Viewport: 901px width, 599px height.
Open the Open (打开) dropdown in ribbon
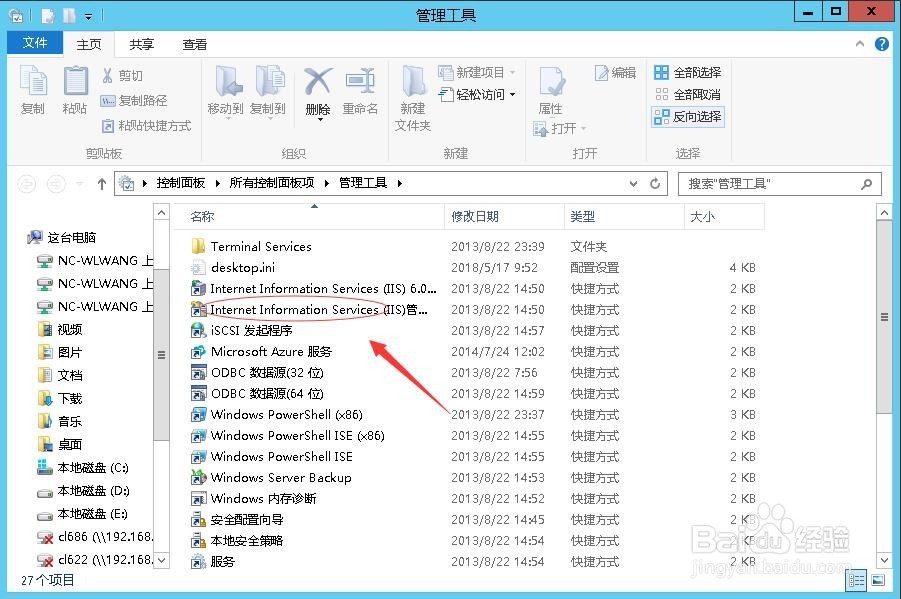[x=560, y=128]
